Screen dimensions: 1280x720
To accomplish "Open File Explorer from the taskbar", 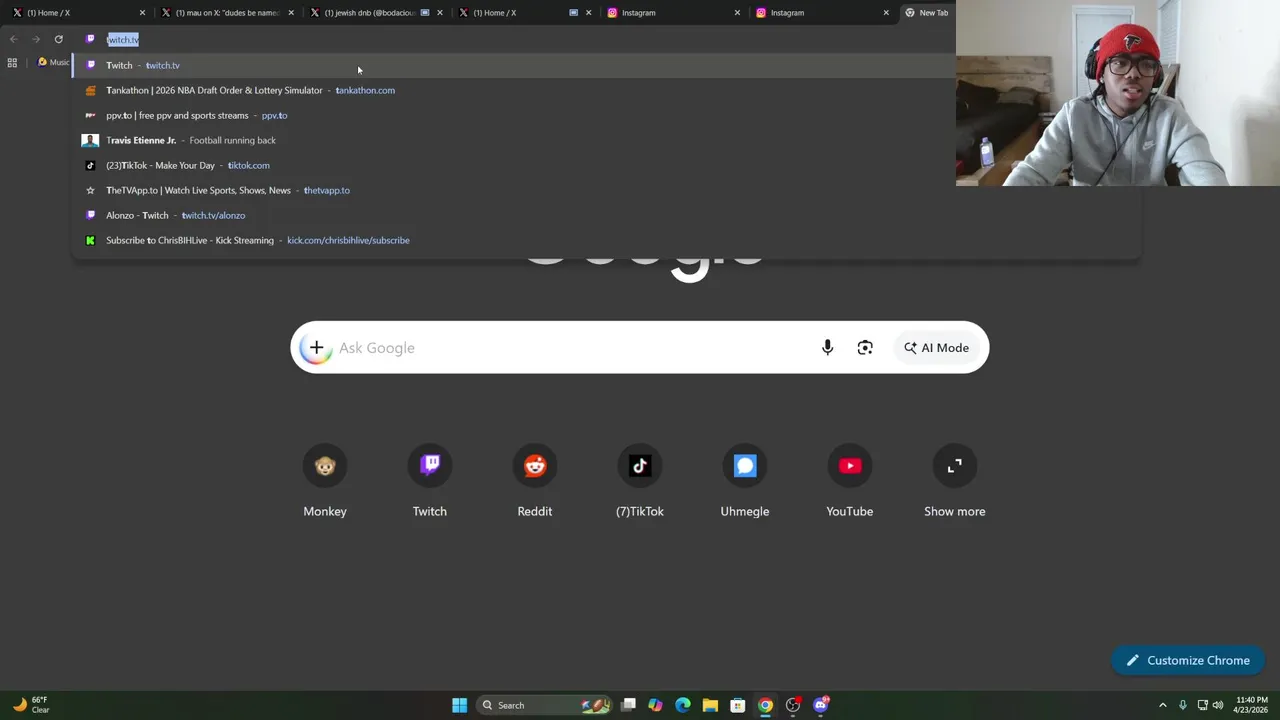I will [710, 705].
